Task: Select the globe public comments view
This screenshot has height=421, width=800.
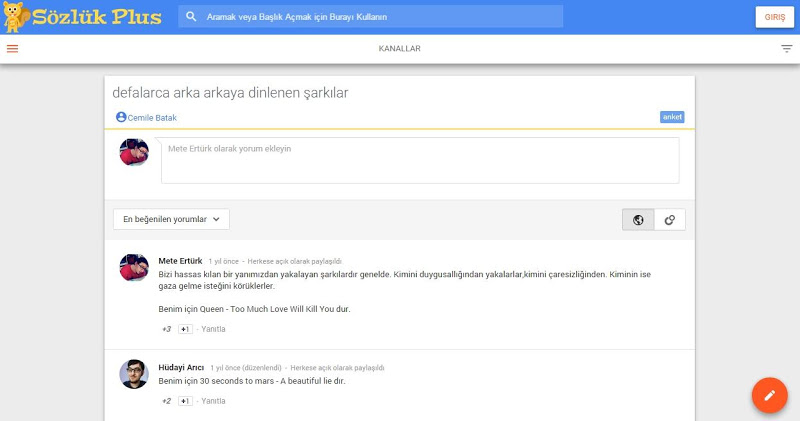Action: click(x=638, y=220)
